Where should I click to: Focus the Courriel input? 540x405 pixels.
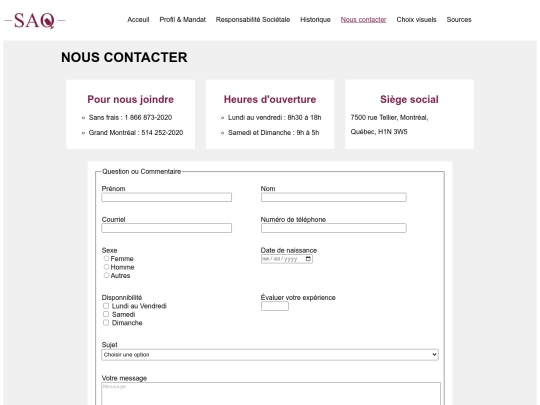tap(167, 228)
